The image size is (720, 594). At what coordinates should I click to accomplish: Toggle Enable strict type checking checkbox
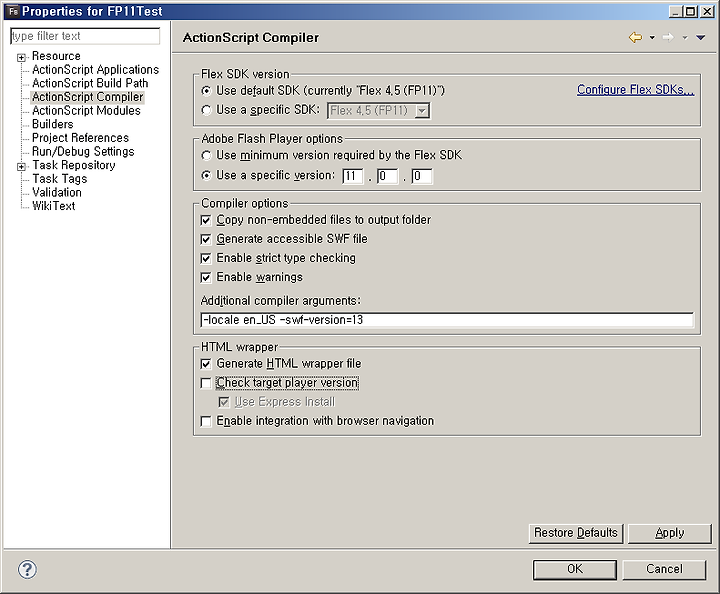pyautogui.click(x=206, y=258)
